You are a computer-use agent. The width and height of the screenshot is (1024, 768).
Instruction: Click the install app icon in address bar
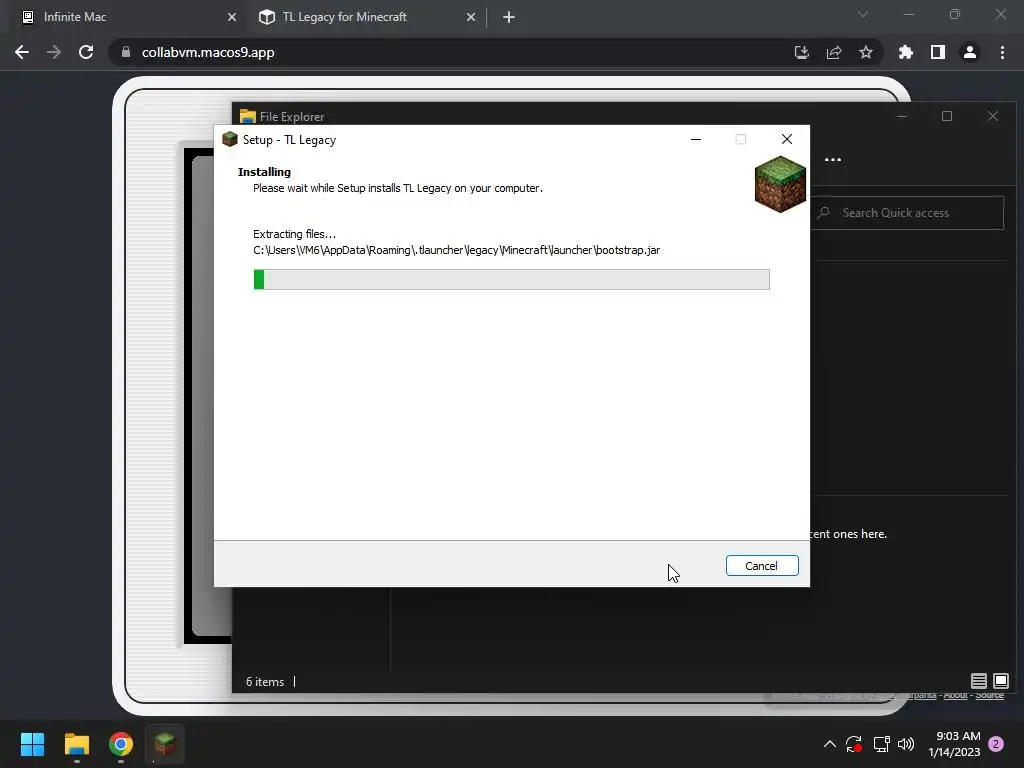point(801,52)
